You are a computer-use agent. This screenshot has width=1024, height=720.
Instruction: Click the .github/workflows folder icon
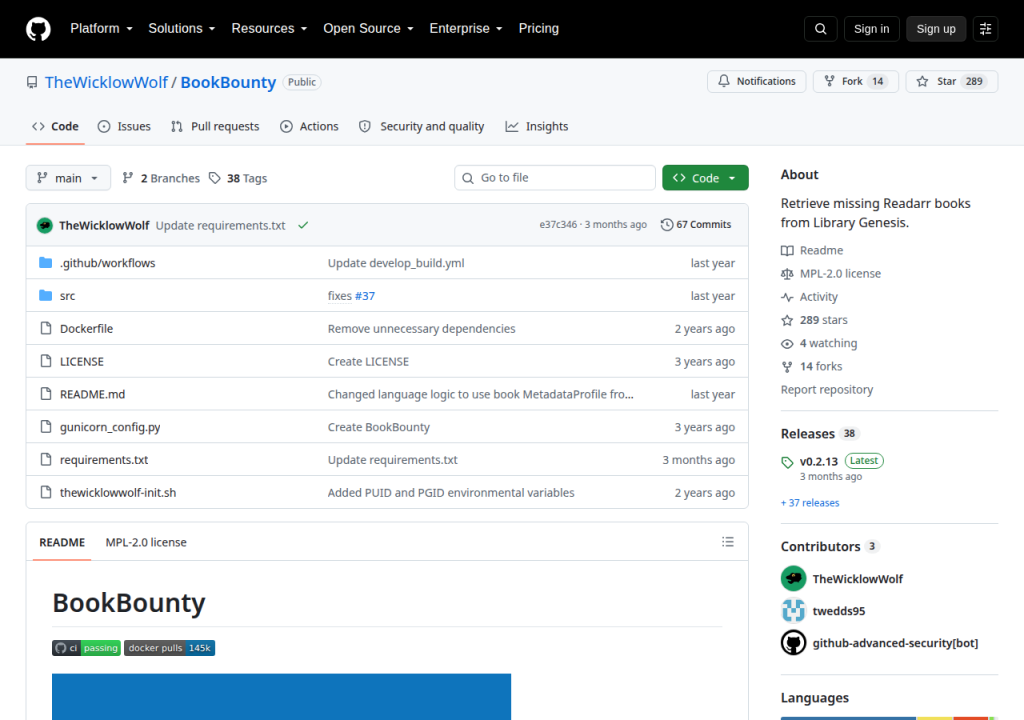click(46, 263)
